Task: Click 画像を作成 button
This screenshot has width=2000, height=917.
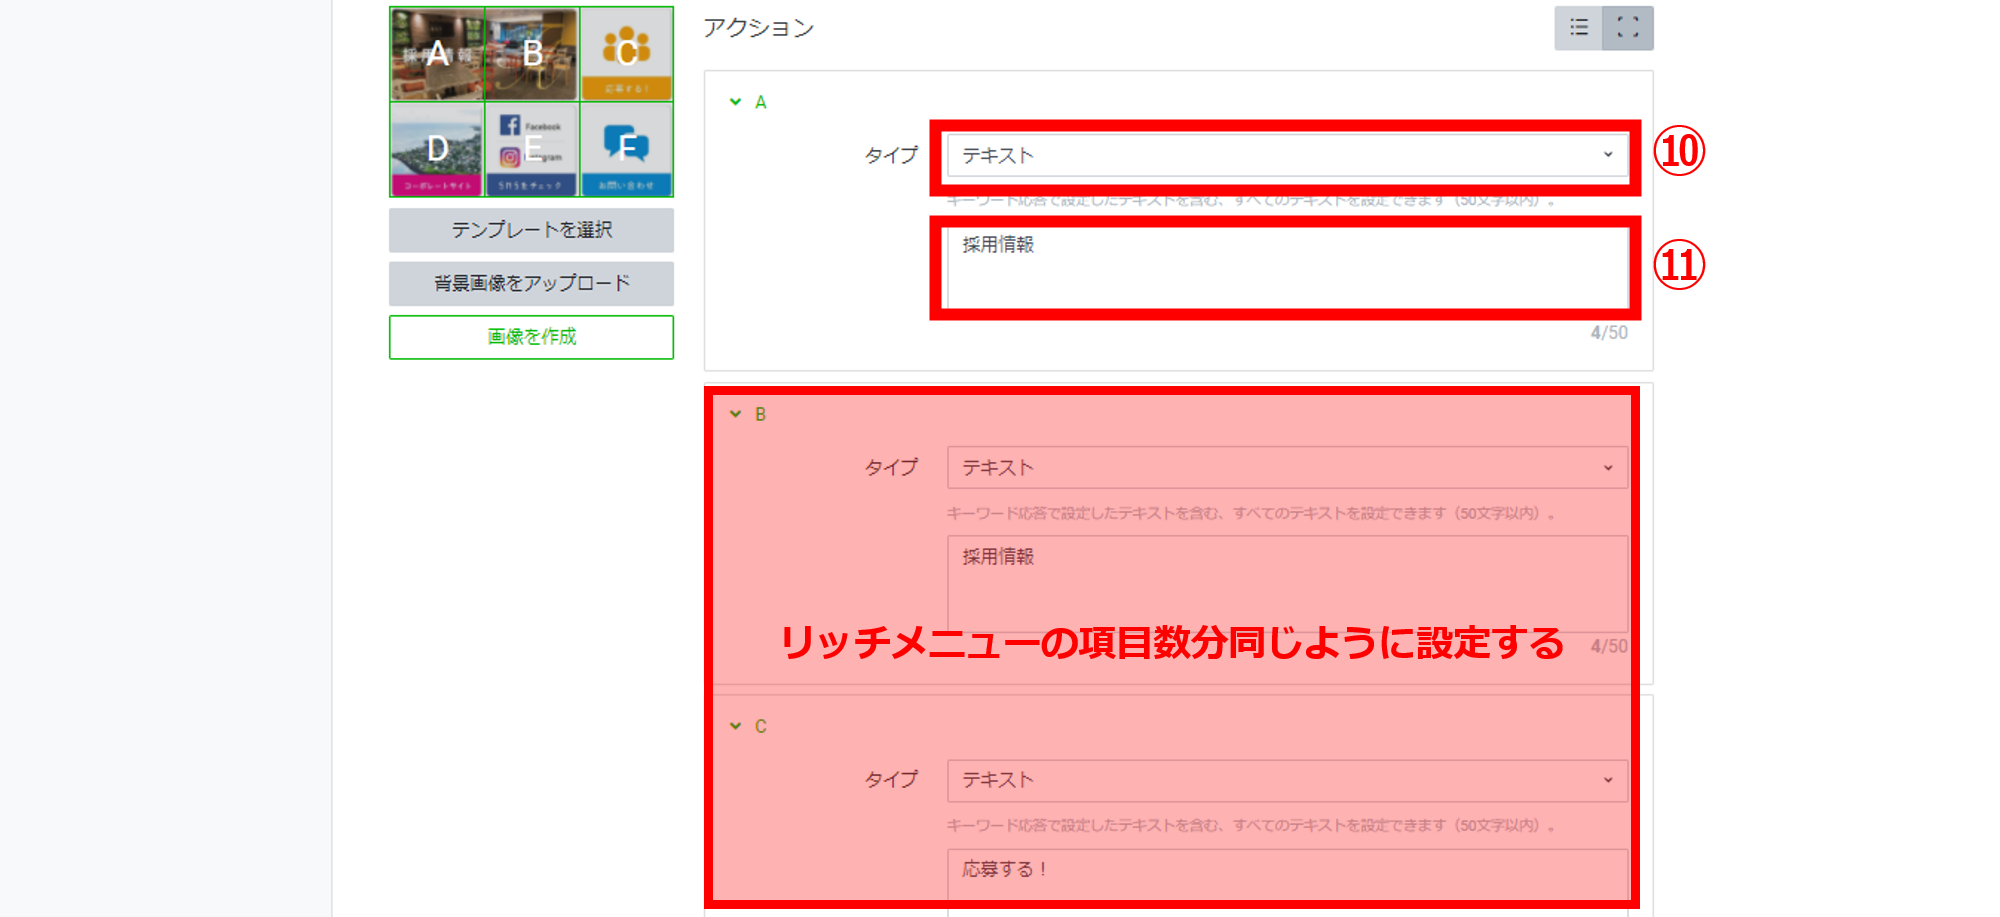Action: coord(531,337)
